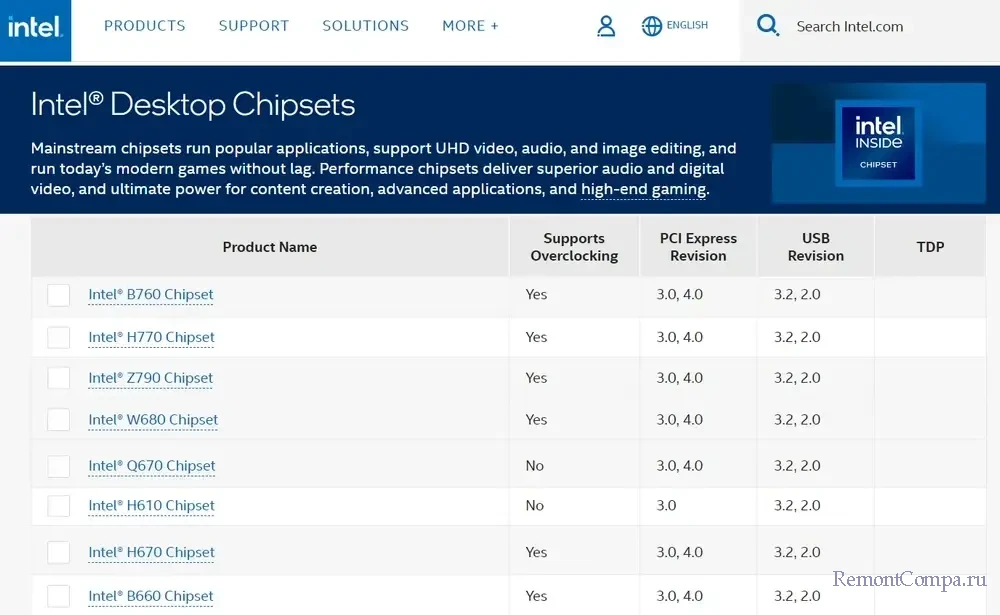Screen dimensions: 1000x615
Task: Expand the More + menu
Action: [470, 26]
